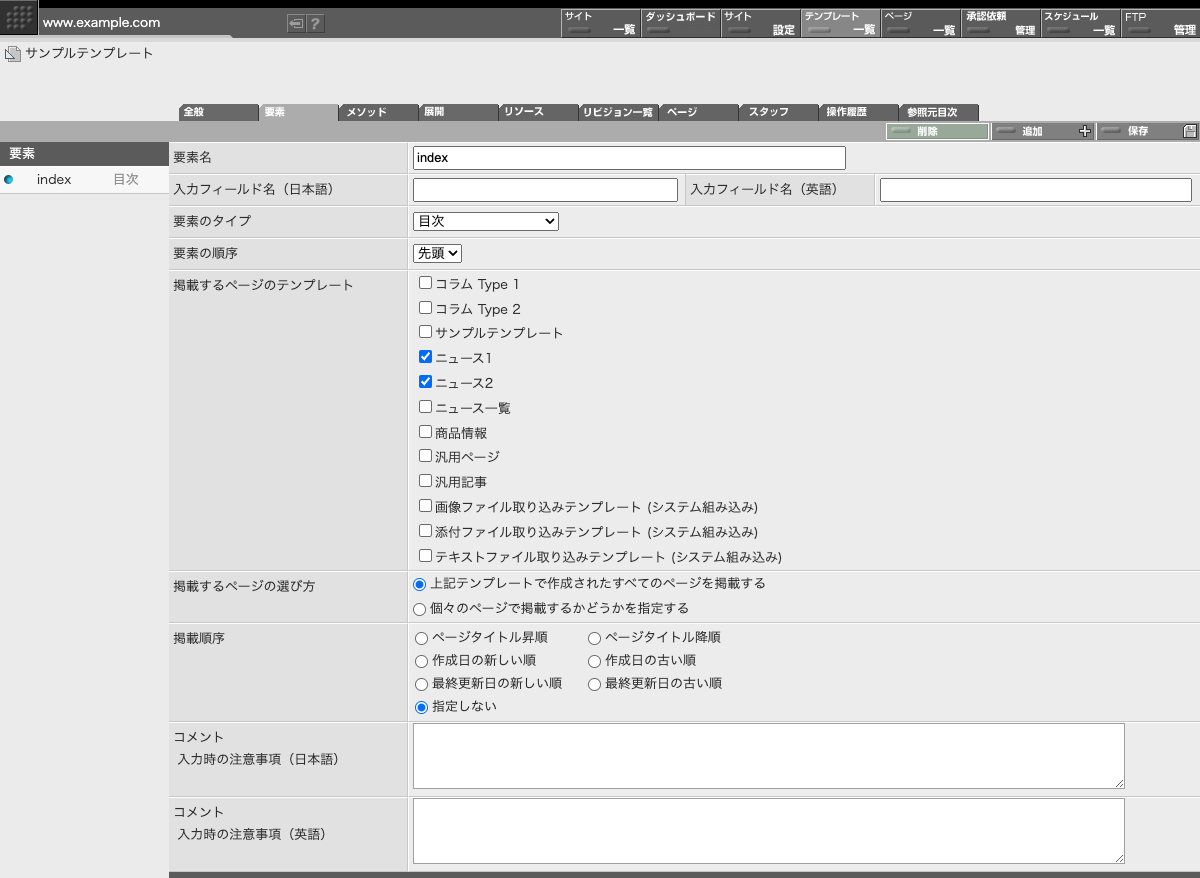Open FTP 管理 in the top navigation
Image resolution: width=1200 pixels, height=878 pixels.
coord(1159,23)
